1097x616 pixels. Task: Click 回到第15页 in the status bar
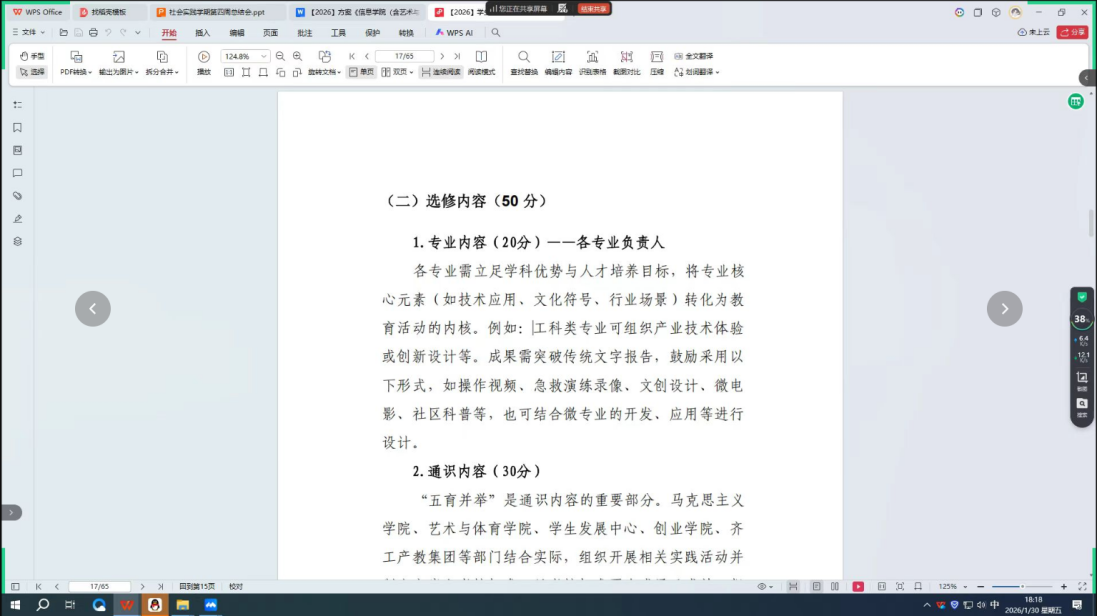[x=197, y=586]
